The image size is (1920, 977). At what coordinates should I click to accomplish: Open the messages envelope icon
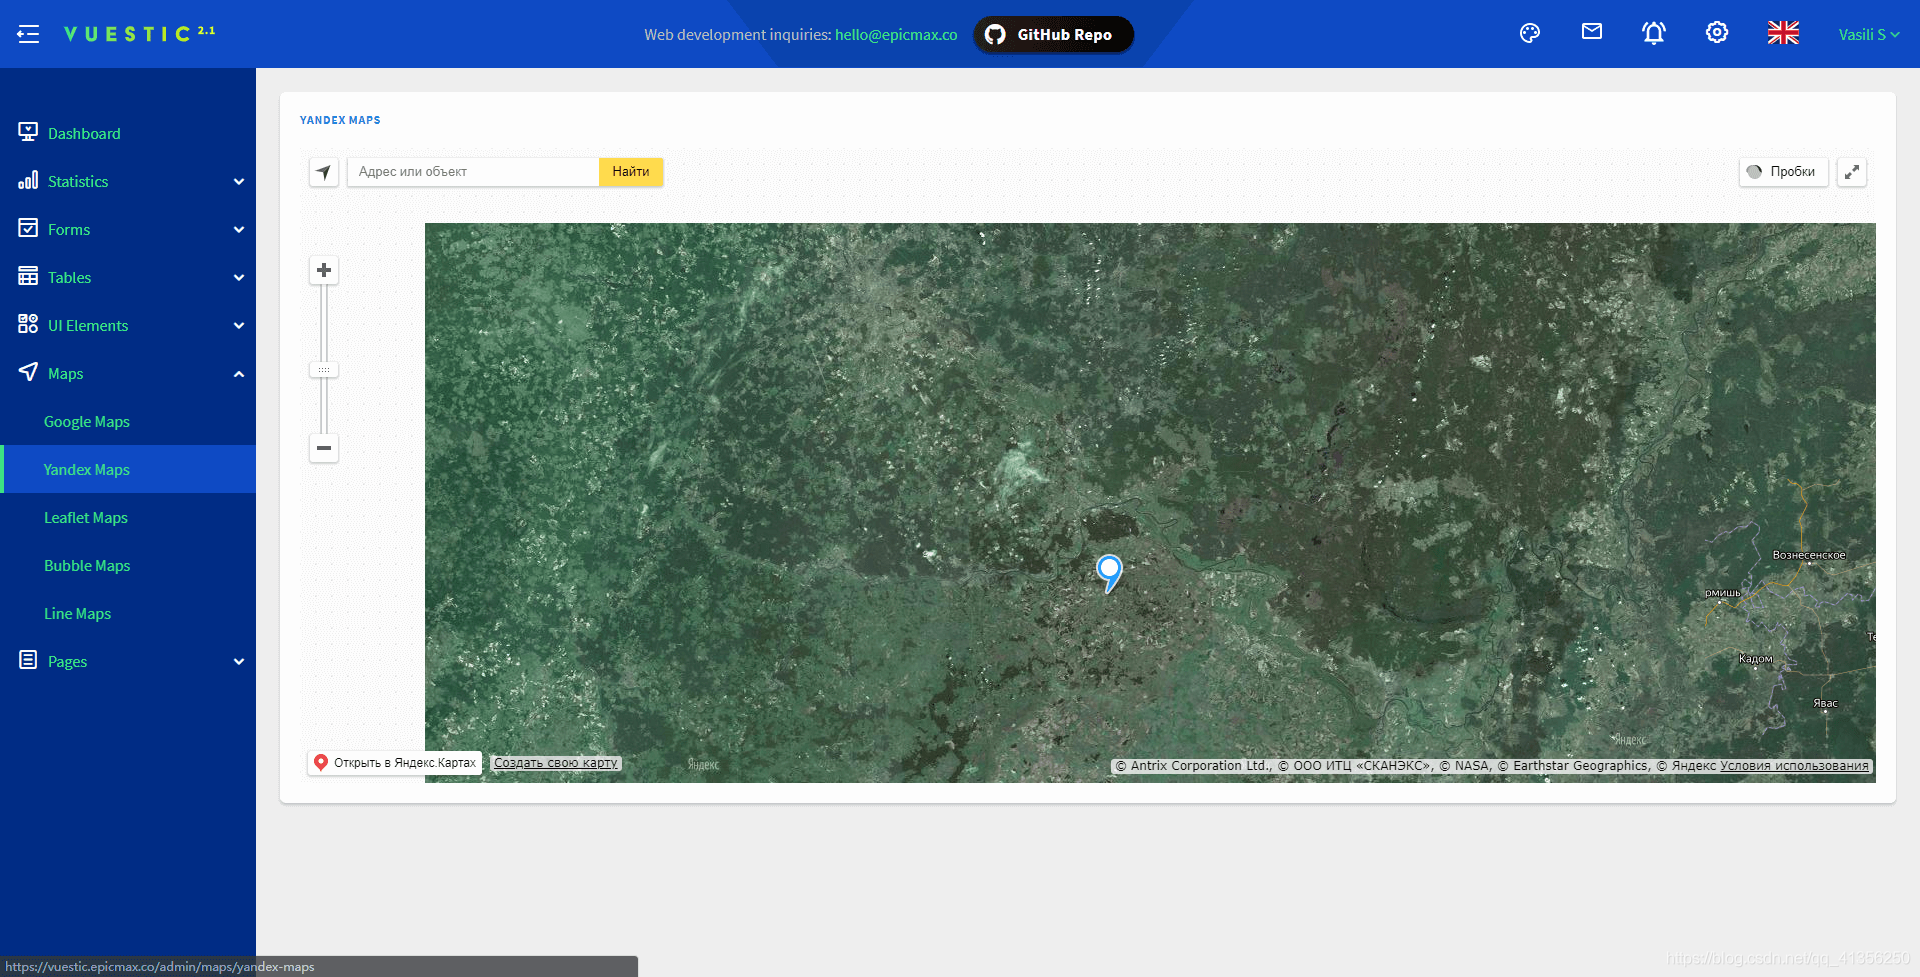tap(1592, 32)
